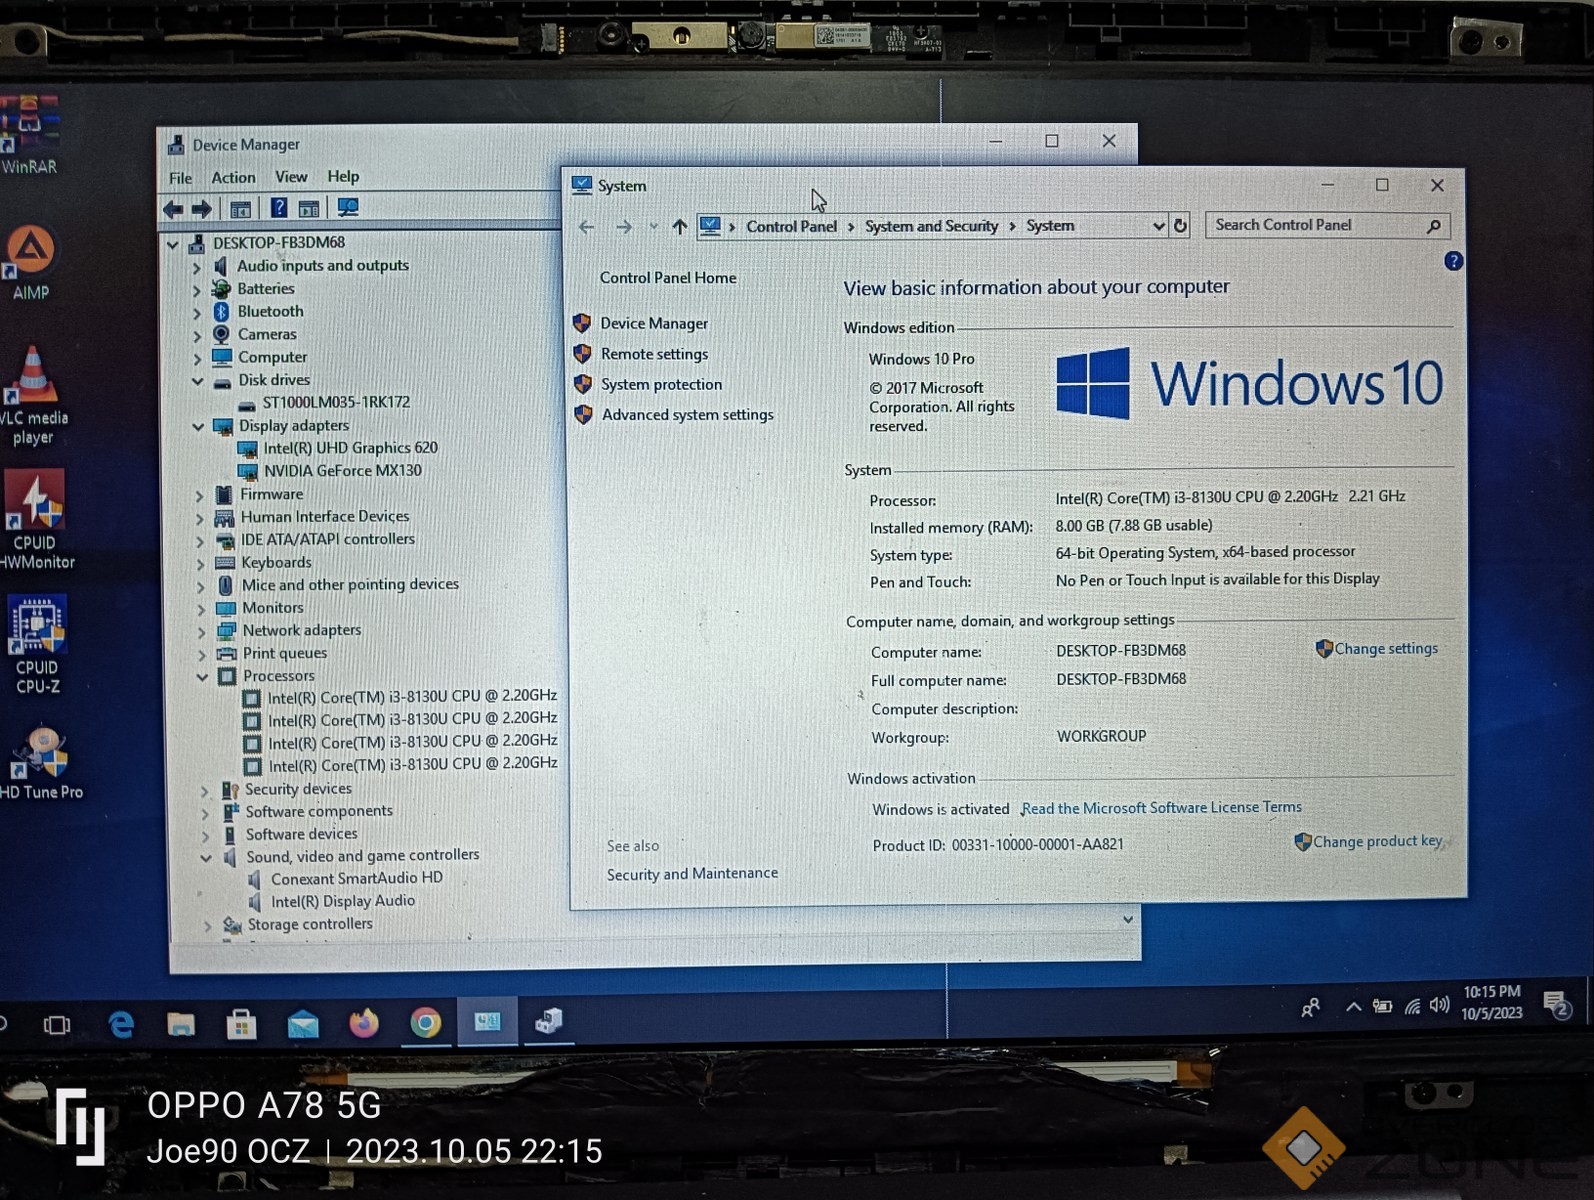Click Back arrow in System window
1594x1200 pixels.
point(587,227)
